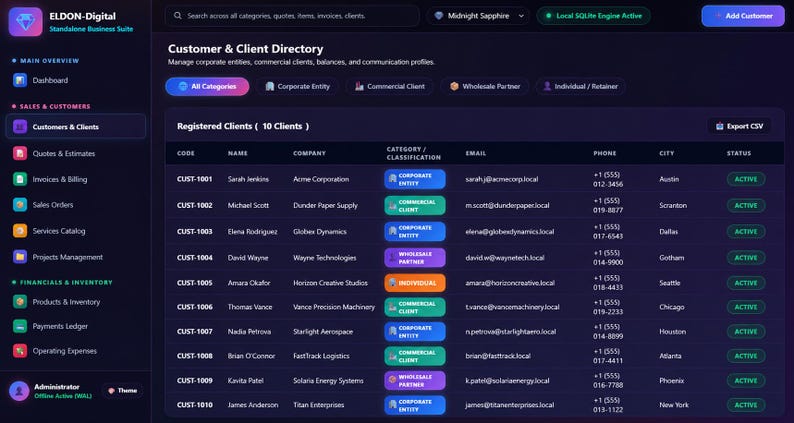Viewport: 794px width, 423px height.
Task: Click the ELDON-Digital diamond logo icon
Action: coord(25,22)
